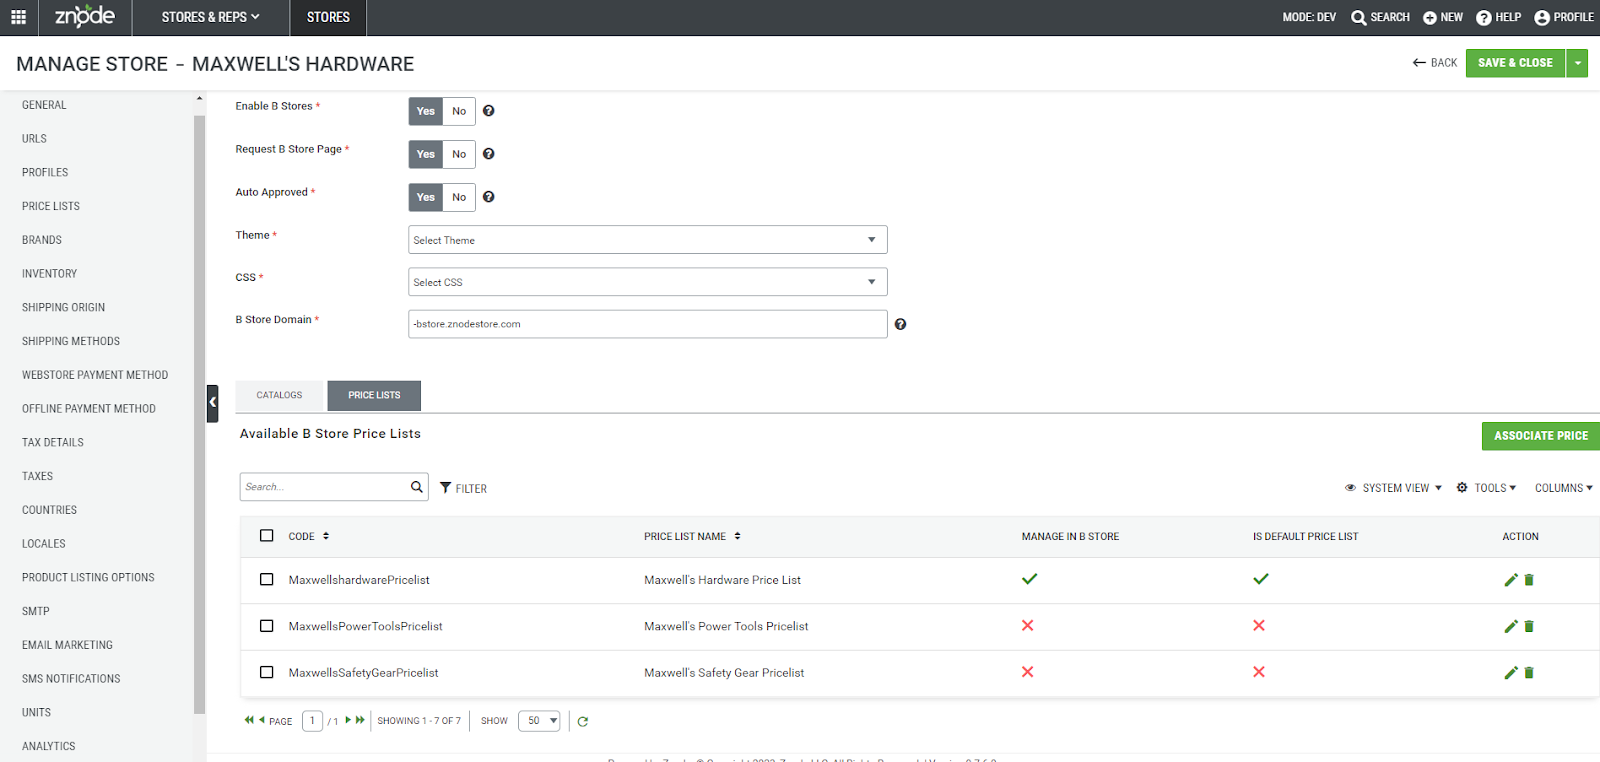Open SMTP settings in sidebar
1600x762 pixels.
36,611
